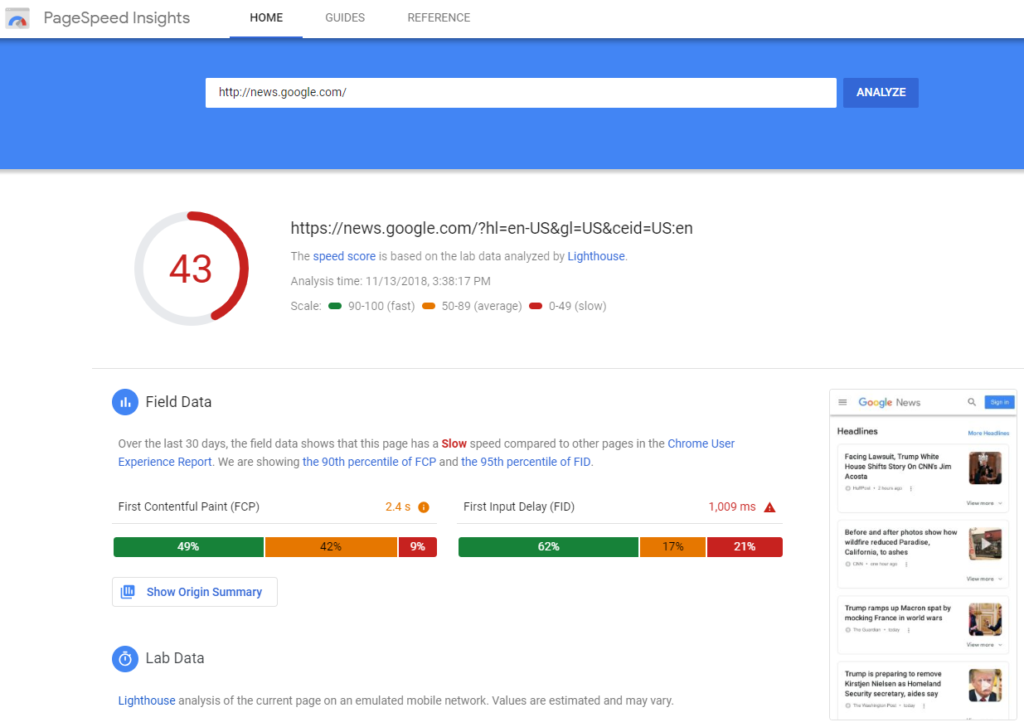Click the red 0-49 (slow) scale swatch

click(536, 306)
